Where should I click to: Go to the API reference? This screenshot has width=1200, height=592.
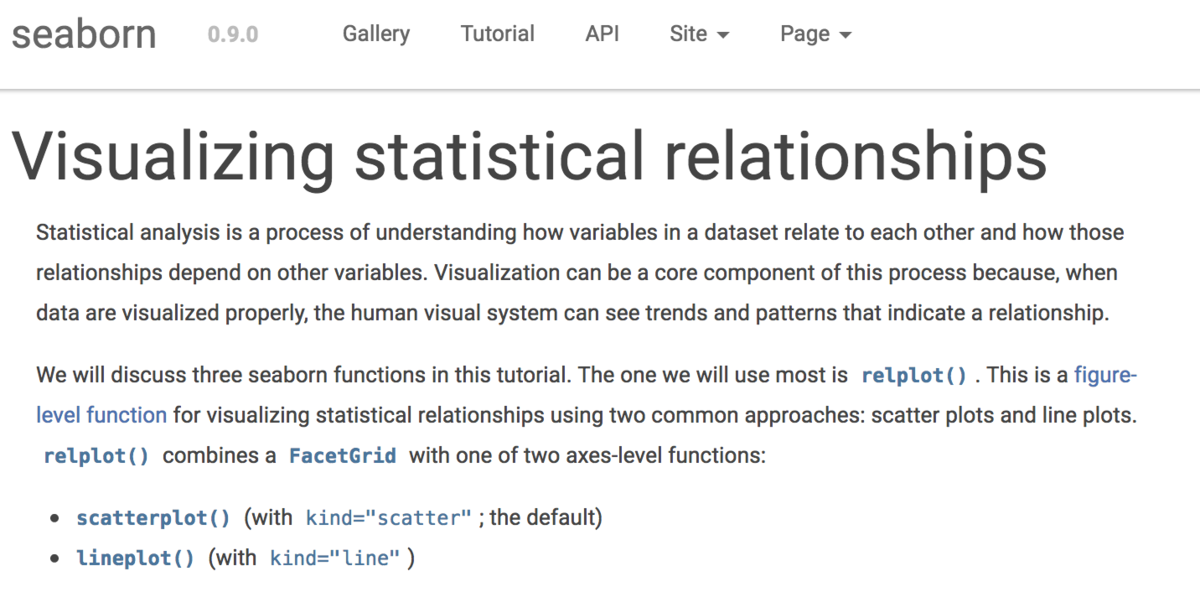pos(602,33)
